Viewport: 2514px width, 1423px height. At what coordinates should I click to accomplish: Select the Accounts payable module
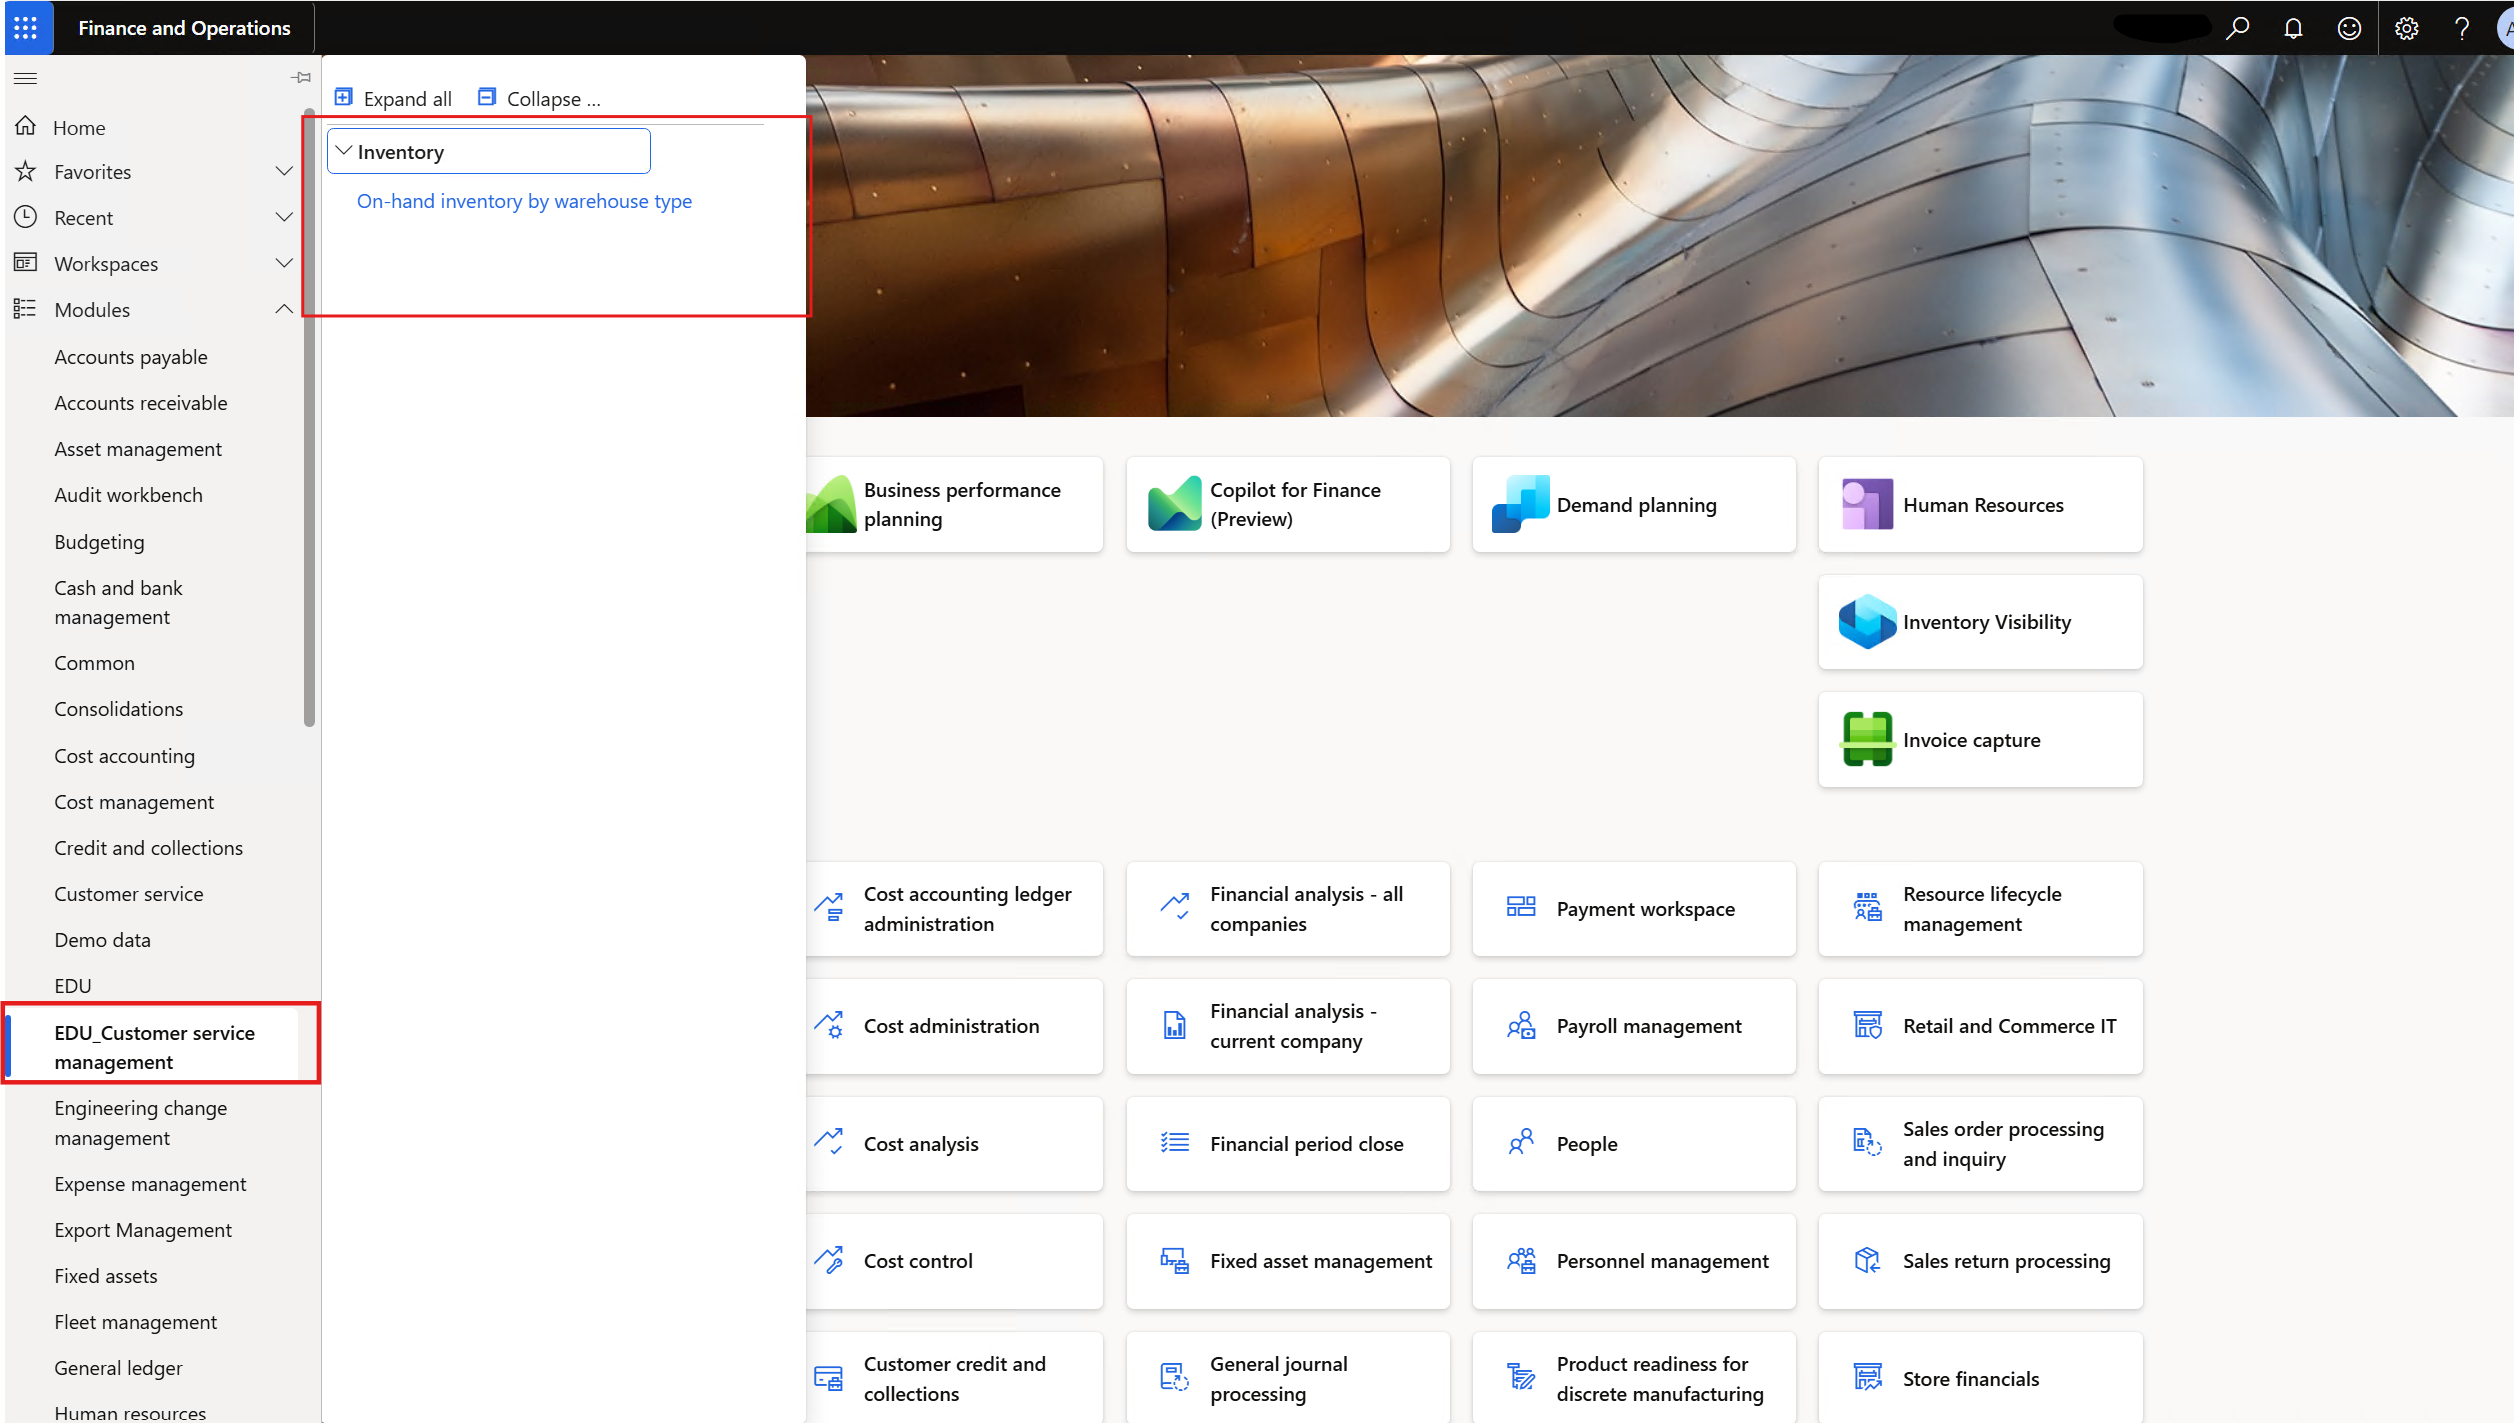coord(131,357)
